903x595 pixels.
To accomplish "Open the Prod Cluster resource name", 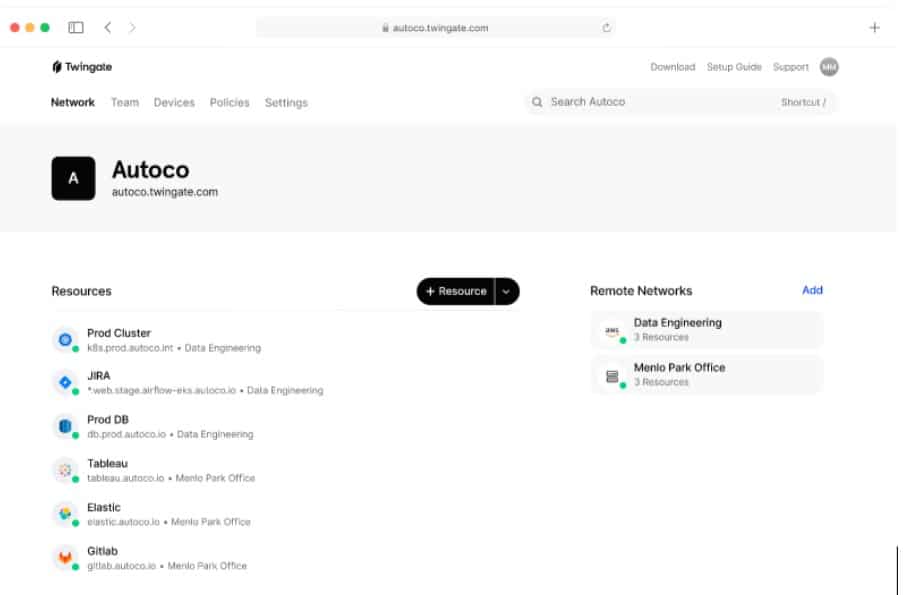I will click(119, 333).
